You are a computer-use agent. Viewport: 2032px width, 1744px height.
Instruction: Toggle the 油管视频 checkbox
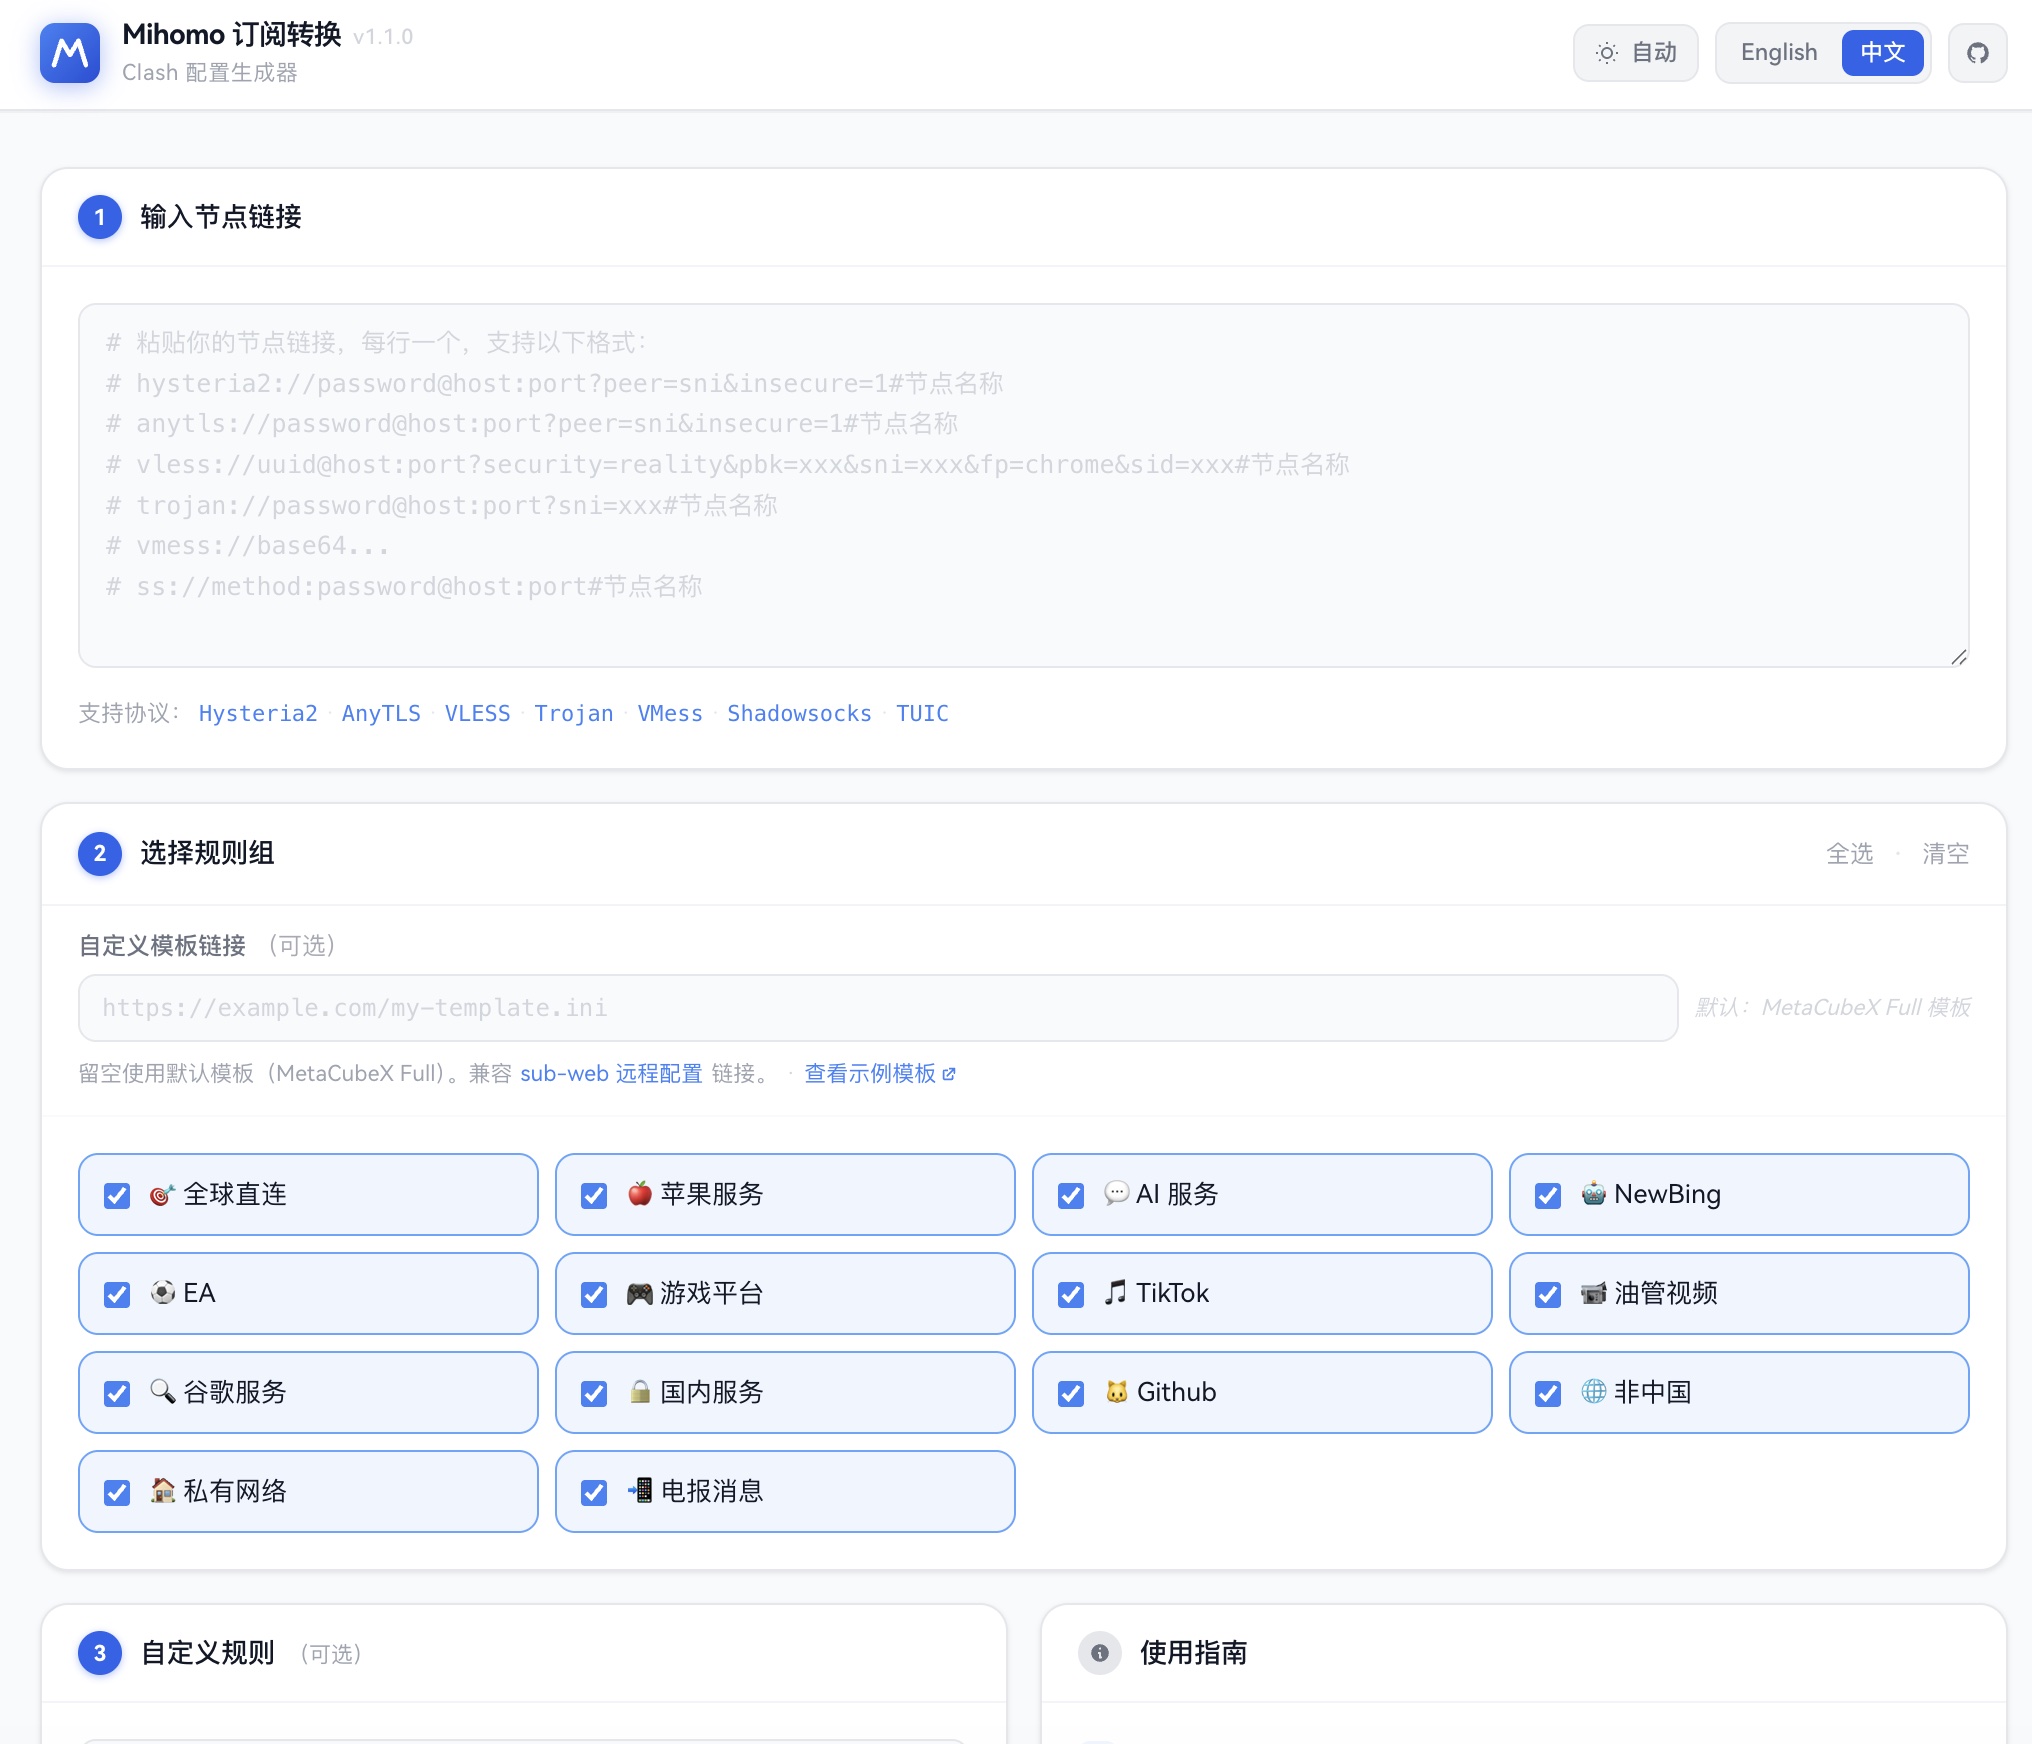[1548, 1294]
